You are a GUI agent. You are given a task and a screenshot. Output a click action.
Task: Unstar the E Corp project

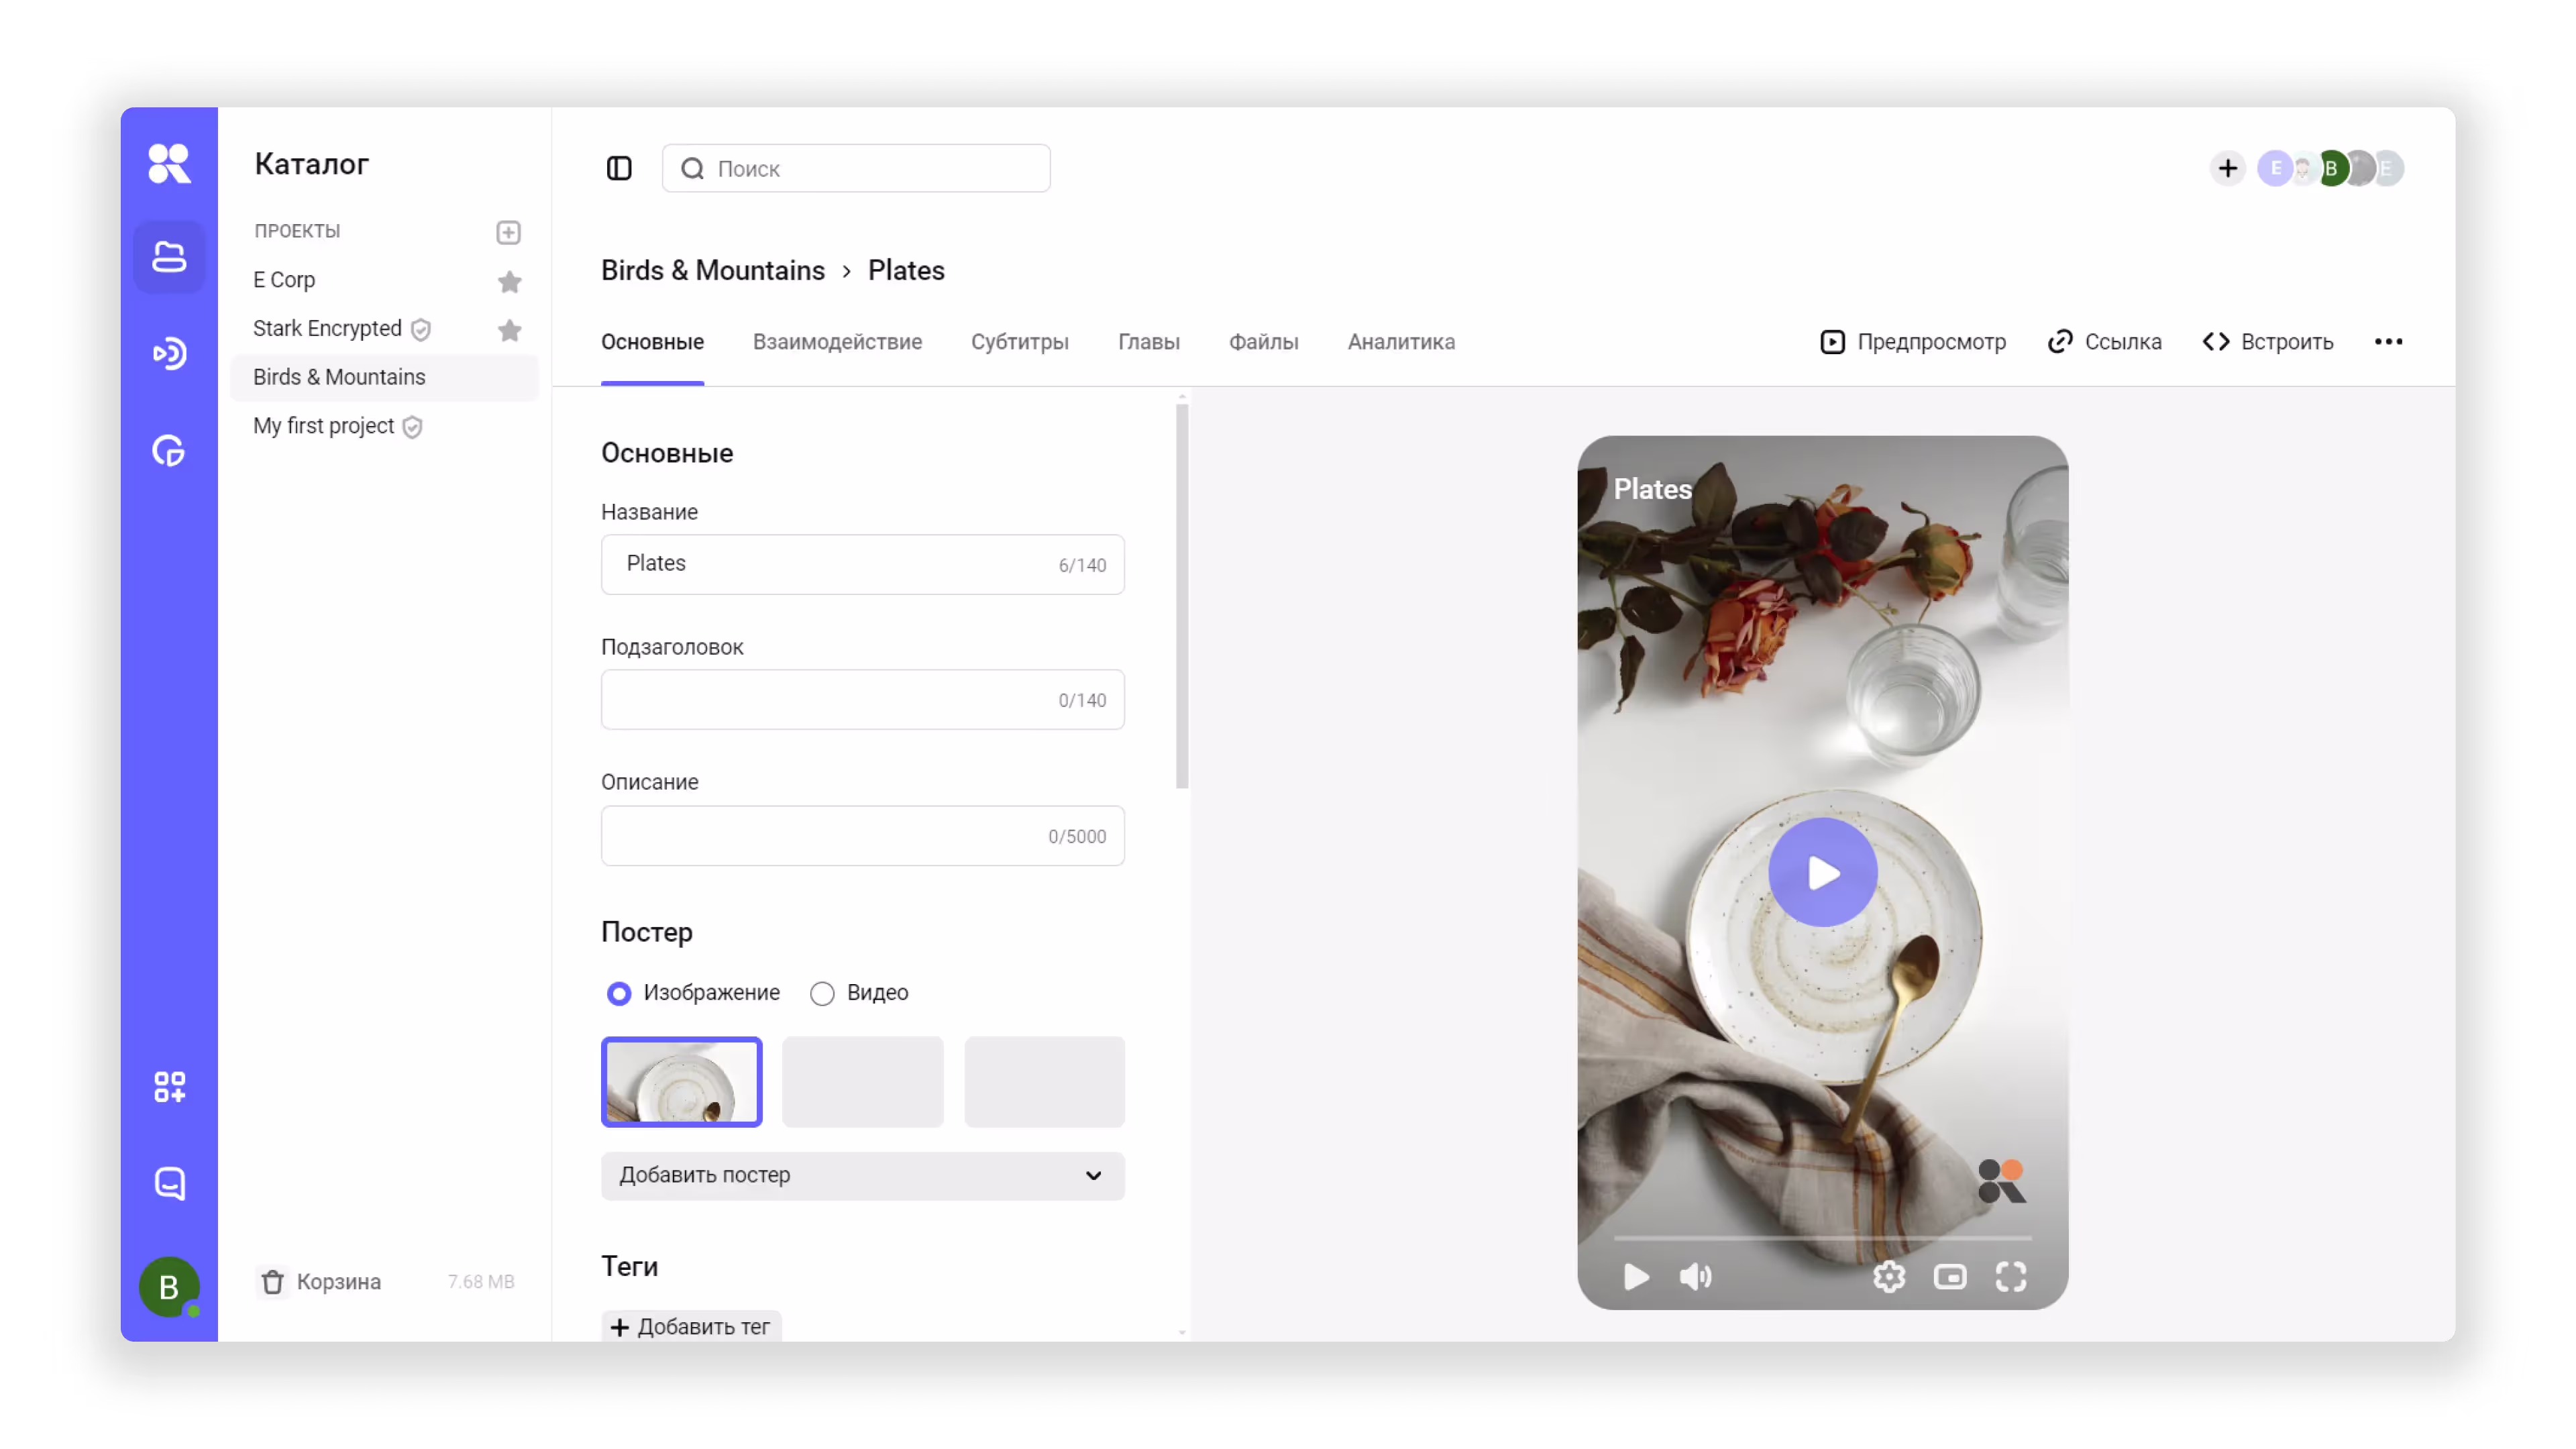click(x=509, y=281)
